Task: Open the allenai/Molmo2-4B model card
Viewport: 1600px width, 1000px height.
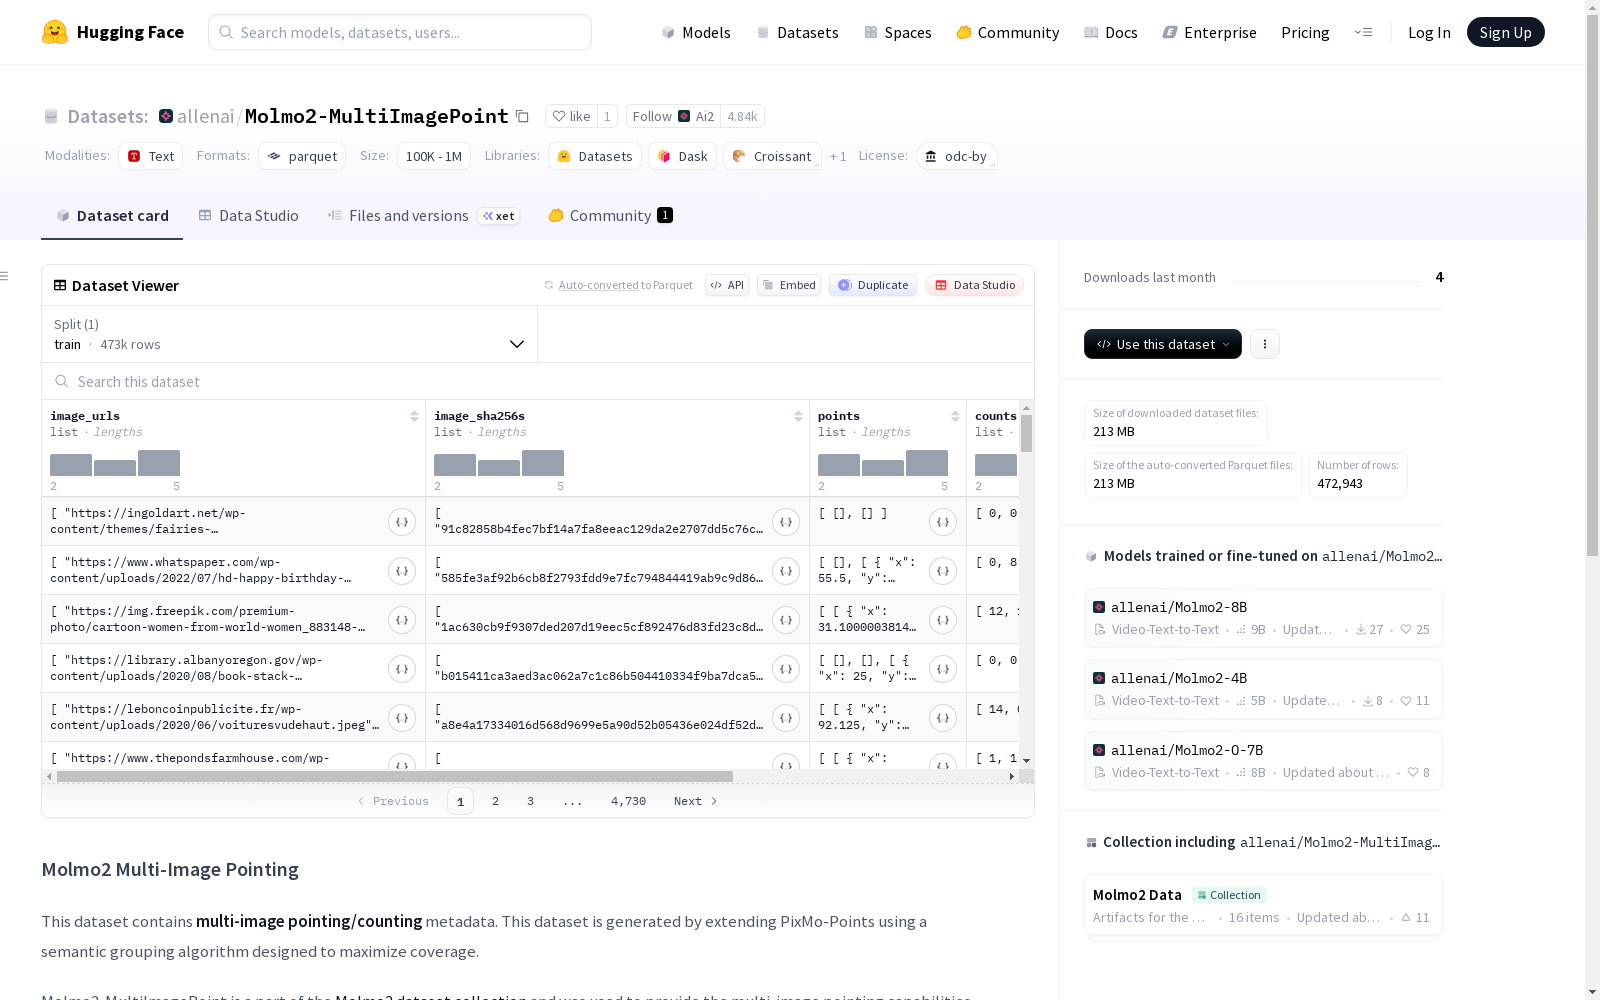Action: click(x=1263, y=689)
